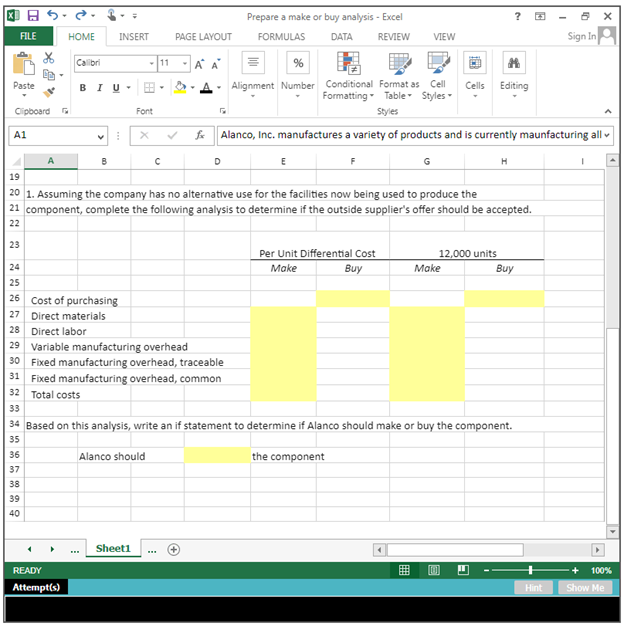The image size is (624, 626).
Task: Open the Name Box dropdown arrow
Action: point(101,135)
